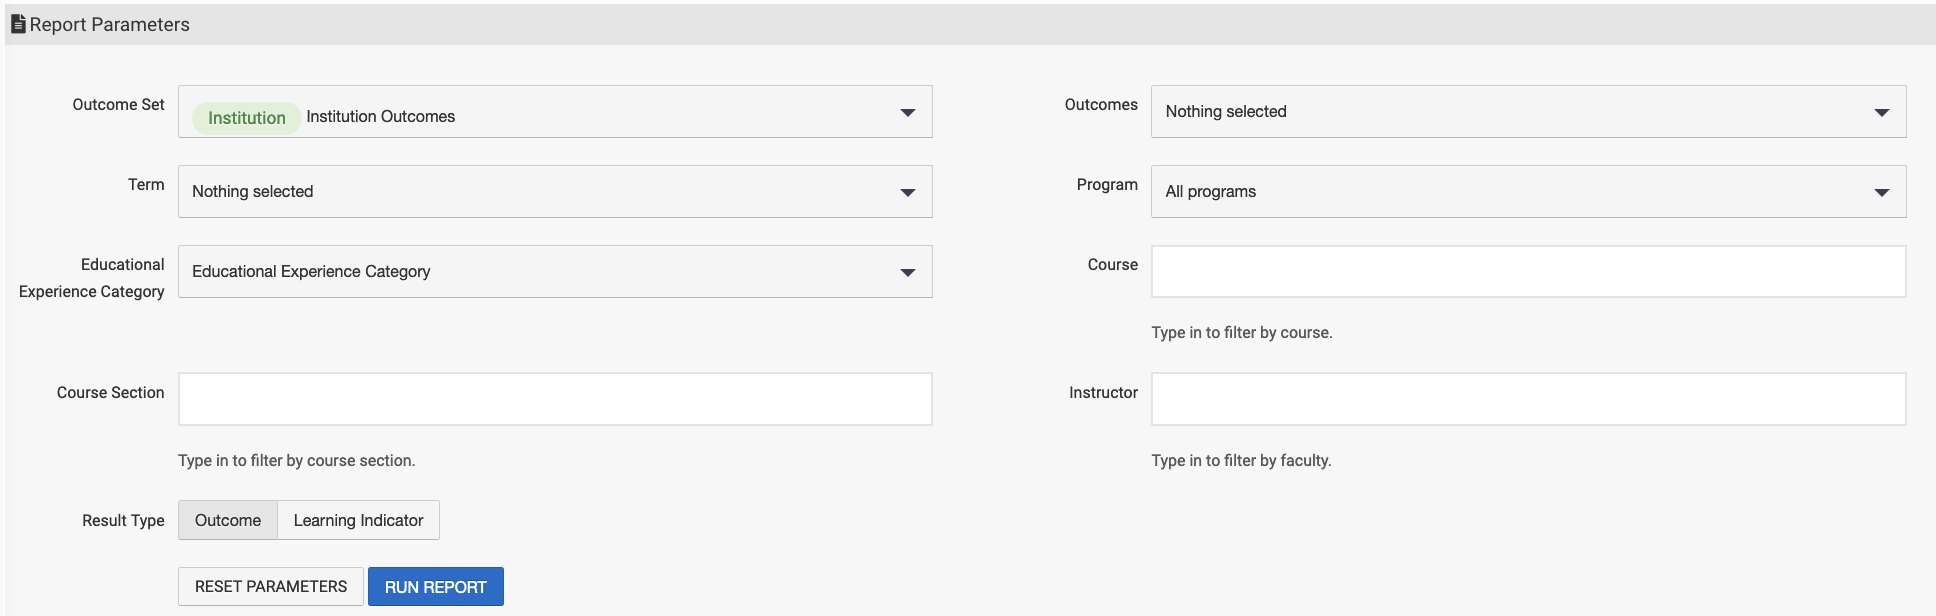Click the Report Parameters document icon

(18, 24)
